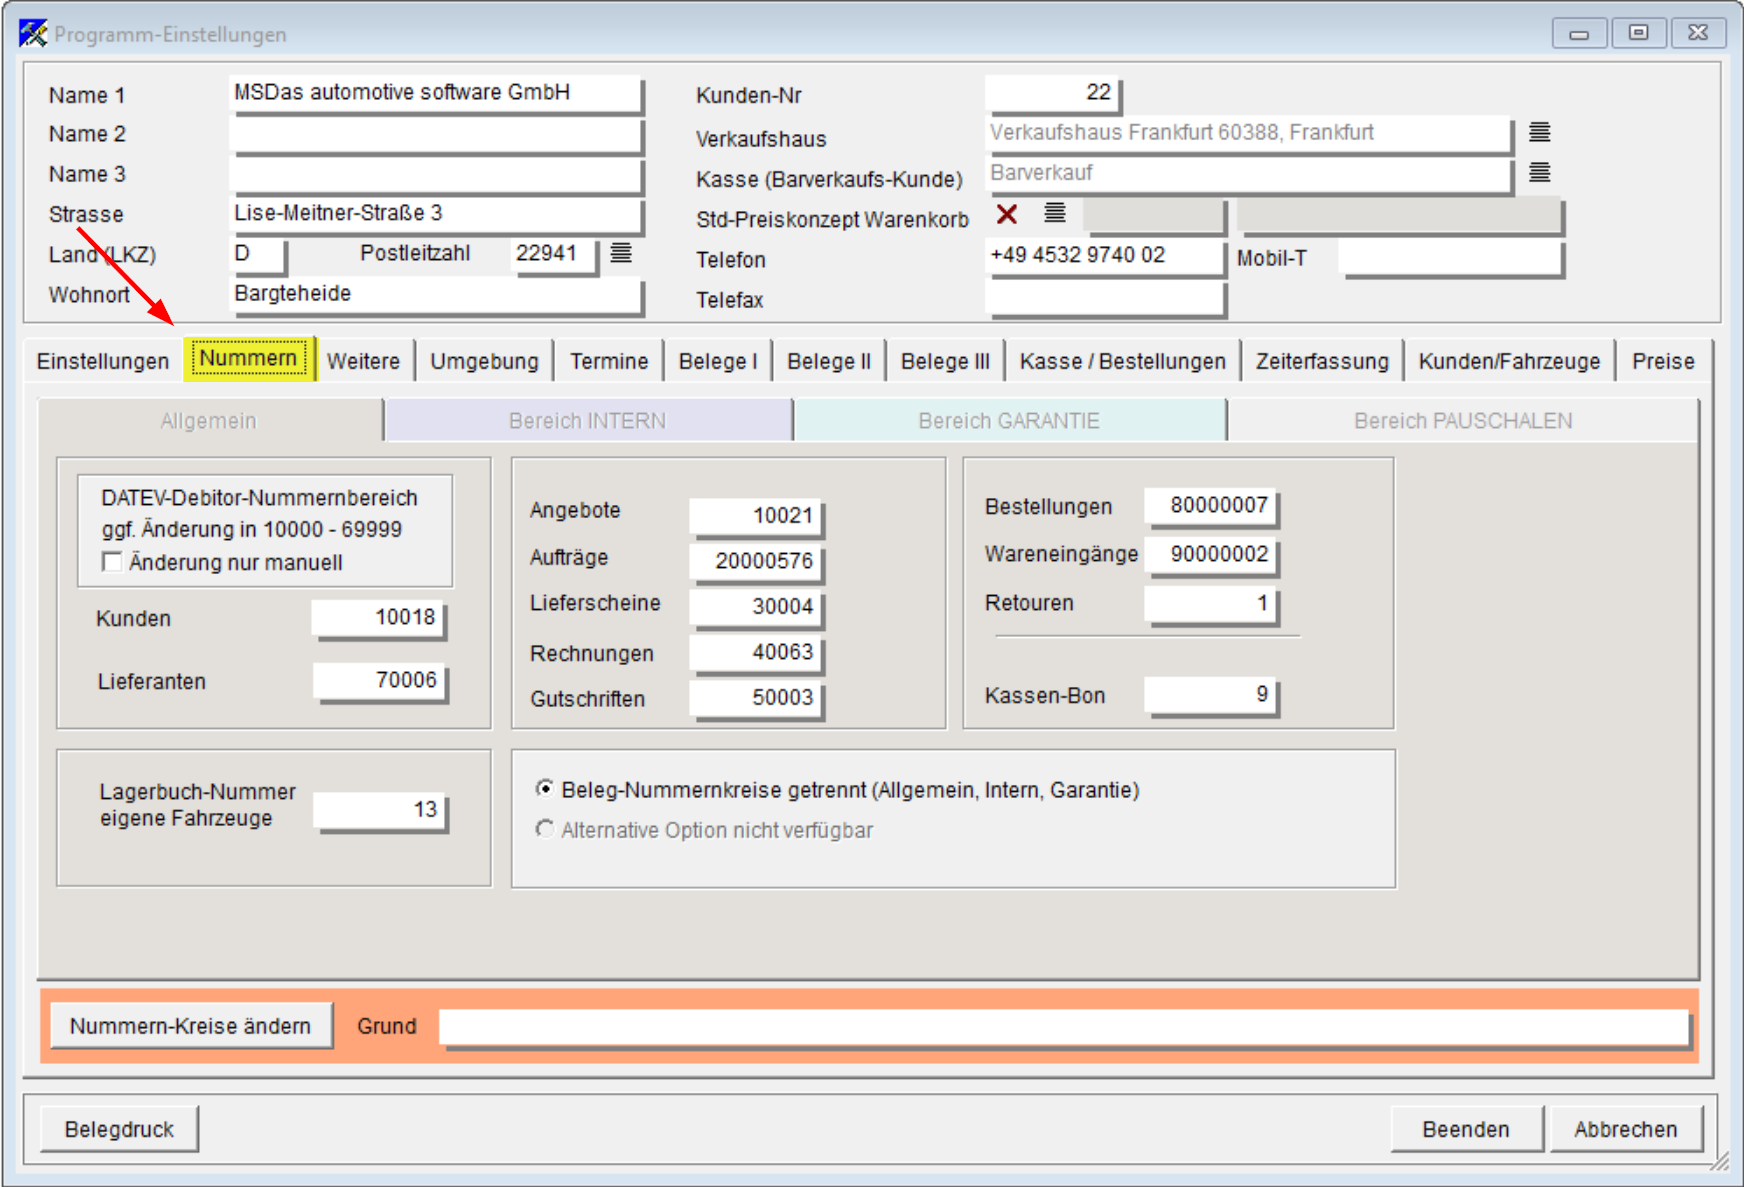Click the Wohnort field Bargteheide
Viewport: 1744px width, 1187px height.
point(435,295)
